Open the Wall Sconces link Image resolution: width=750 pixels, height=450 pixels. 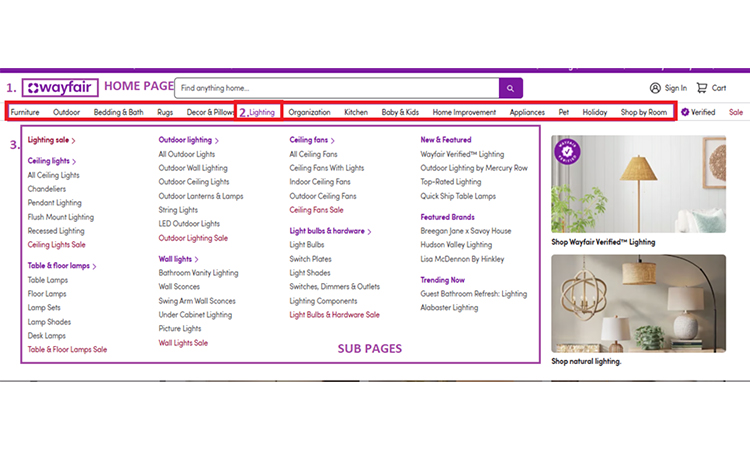pyautogui.click(x=179, y=286)
